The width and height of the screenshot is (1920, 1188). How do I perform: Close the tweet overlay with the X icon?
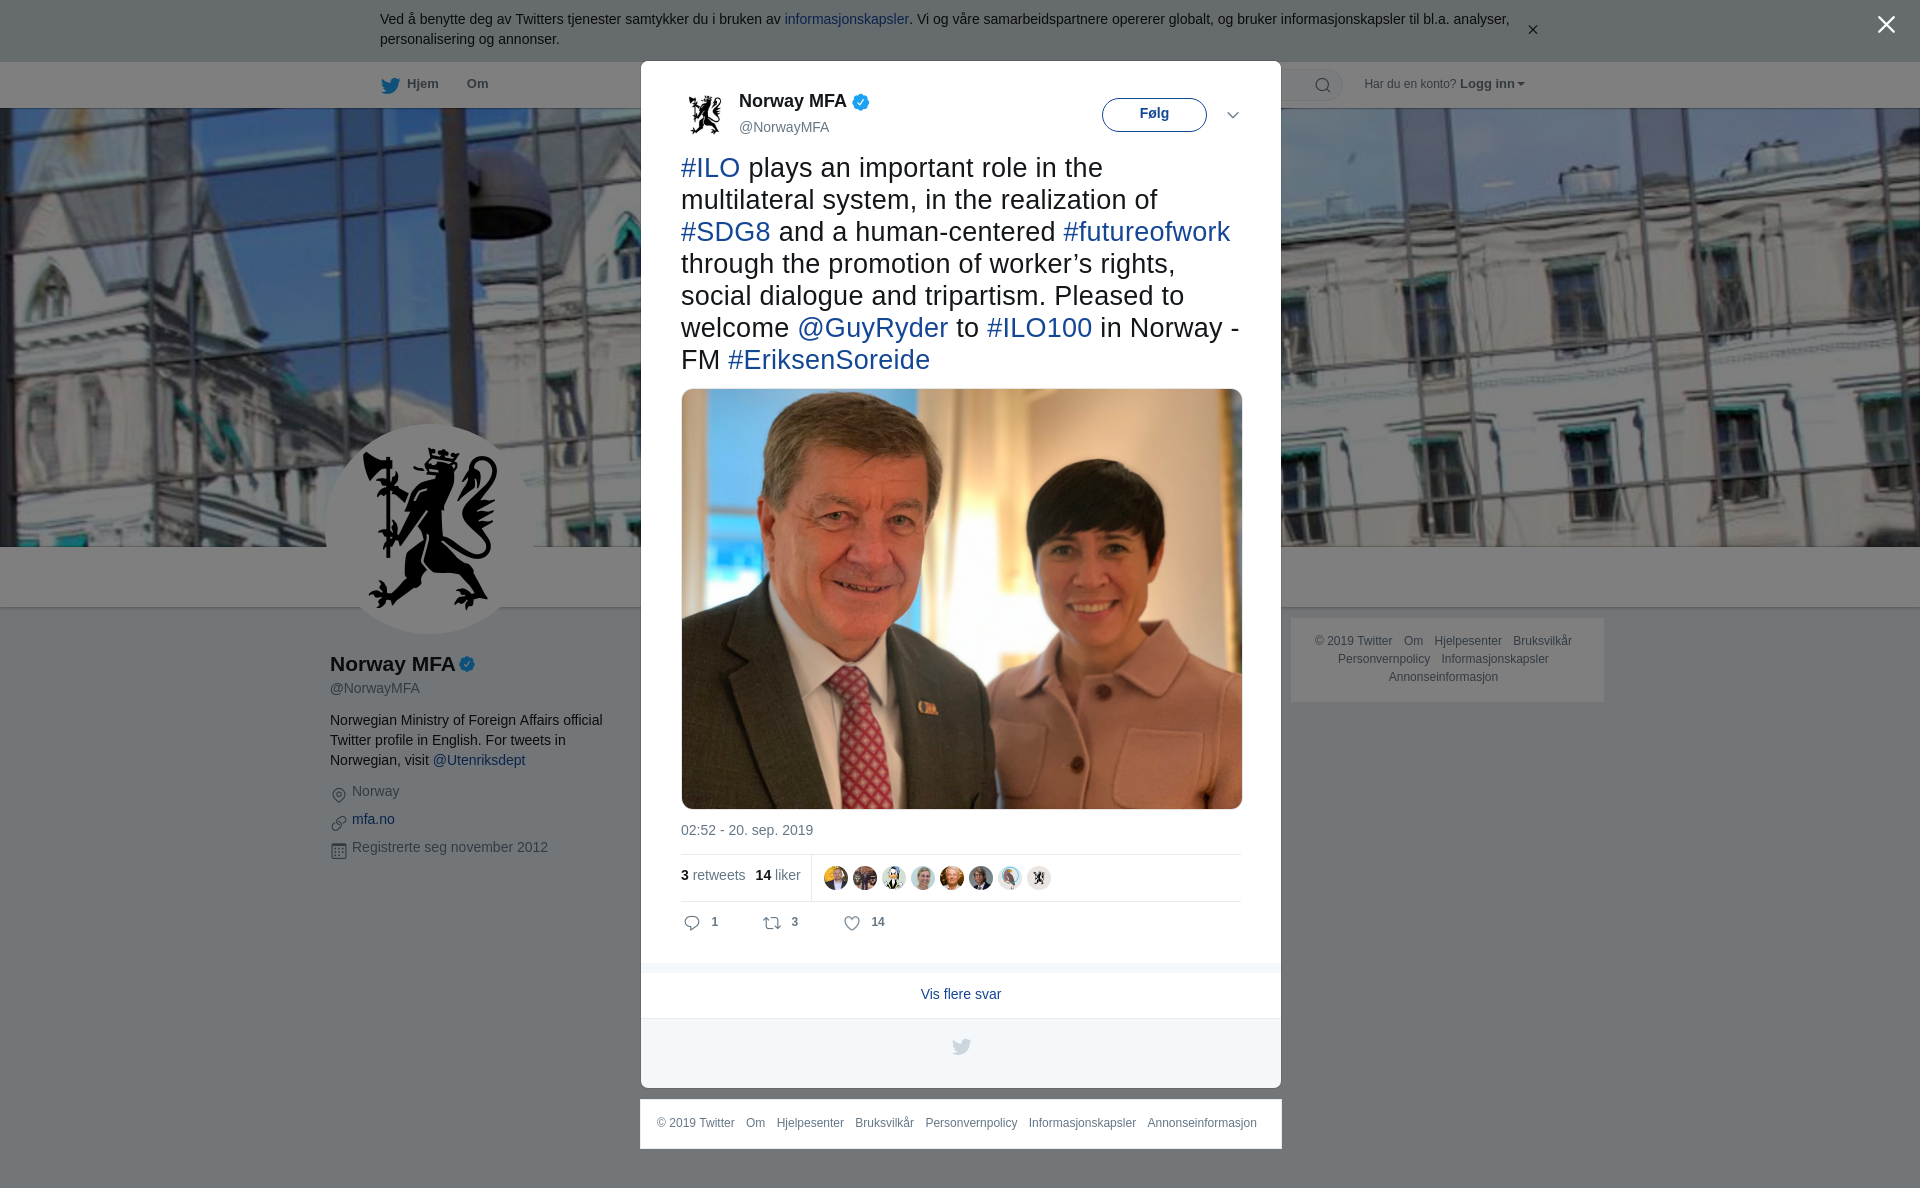(1886, 25)
